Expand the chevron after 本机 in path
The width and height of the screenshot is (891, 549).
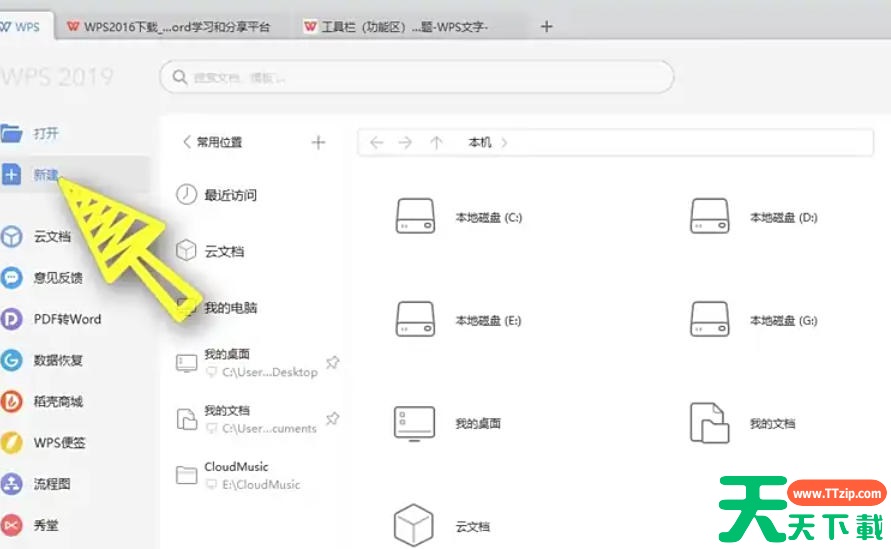(504, 143)
